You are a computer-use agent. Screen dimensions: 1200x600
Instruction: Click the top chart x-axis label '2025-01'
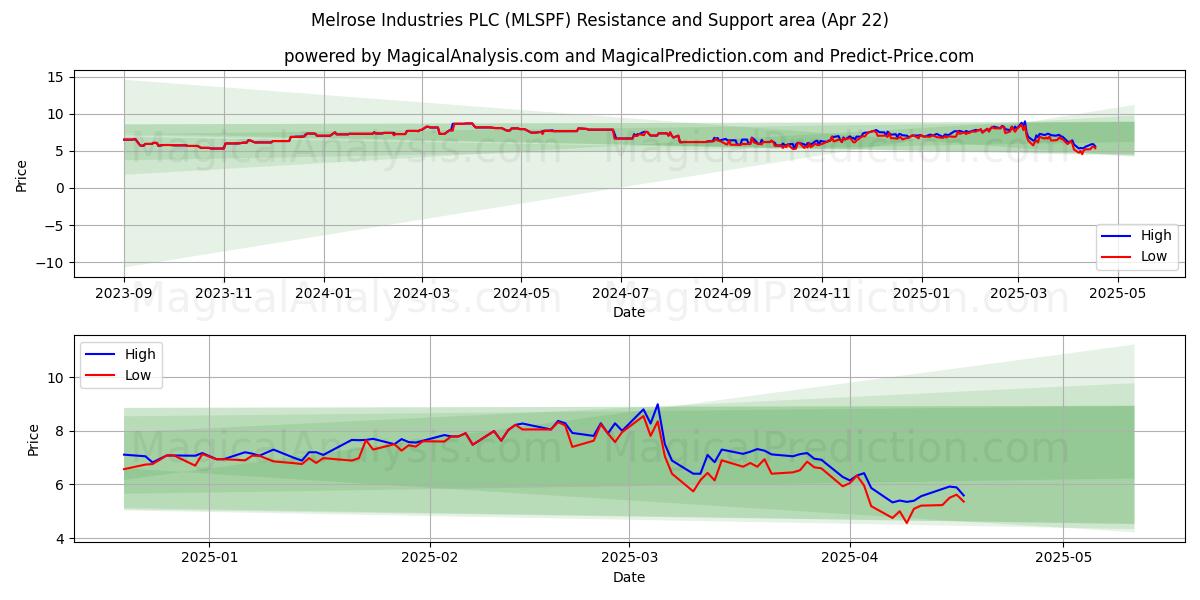[920, 295]
